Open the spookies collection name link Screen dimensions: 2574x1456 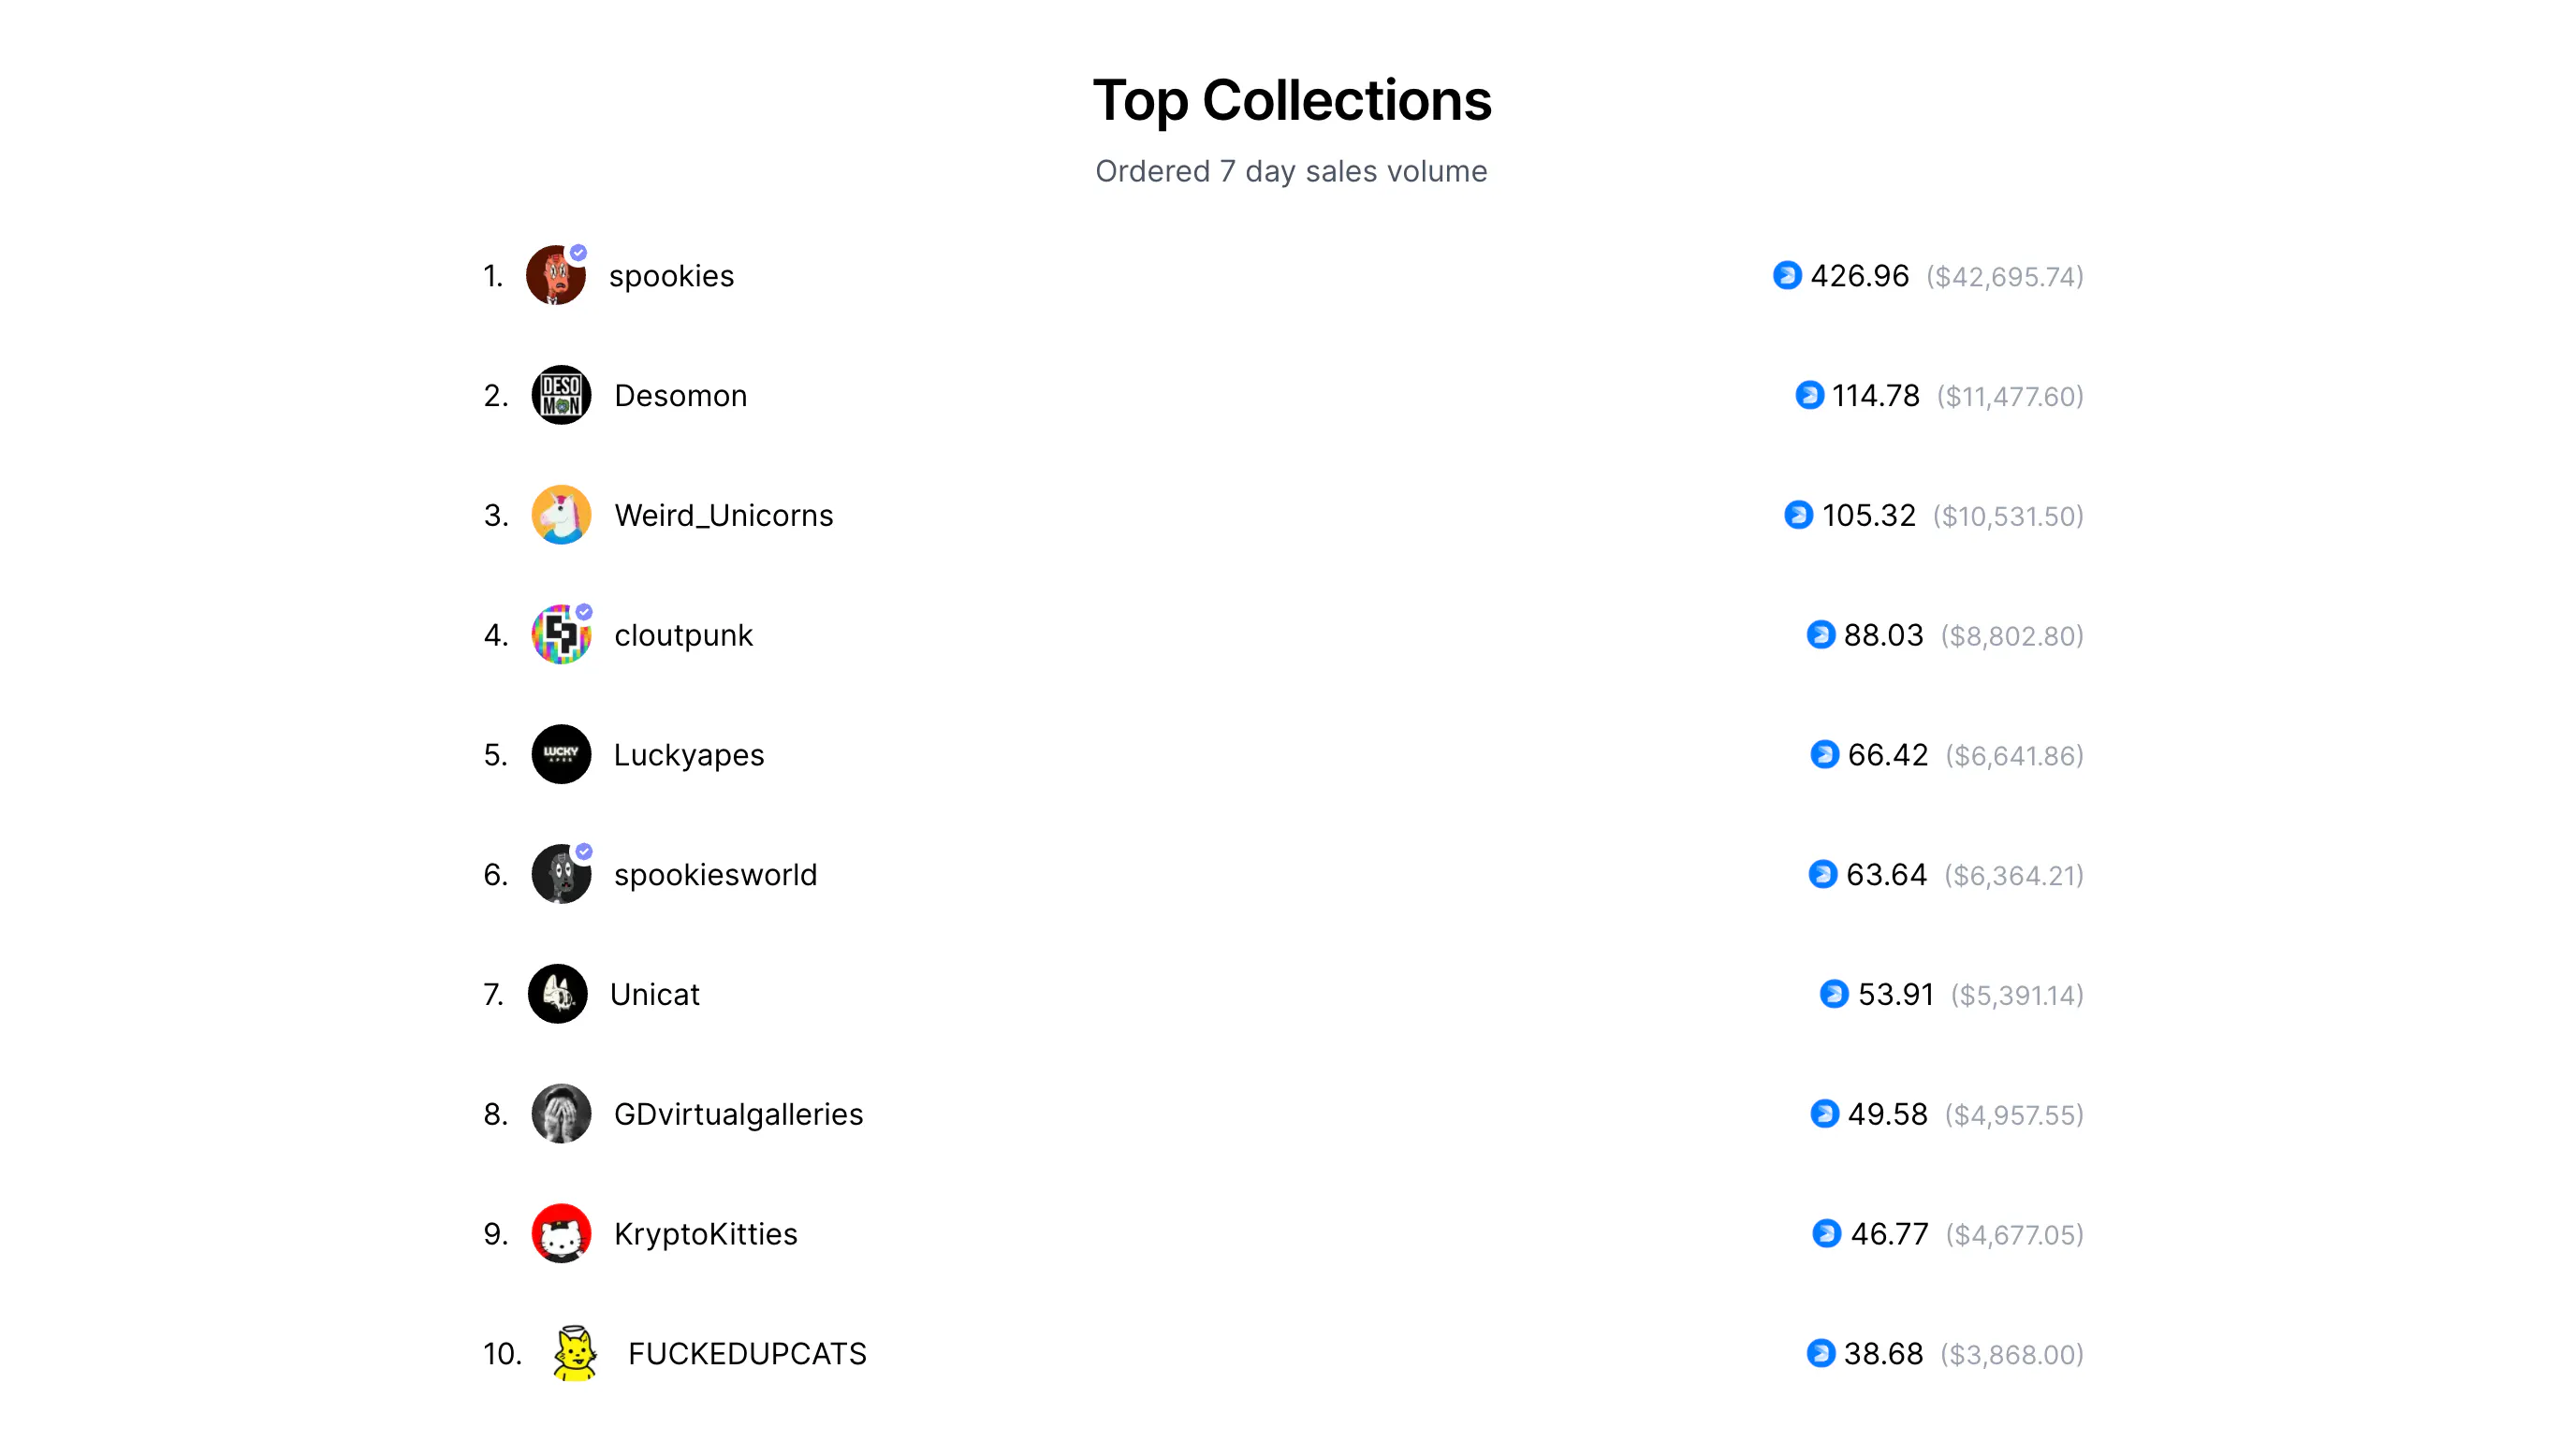671,276
